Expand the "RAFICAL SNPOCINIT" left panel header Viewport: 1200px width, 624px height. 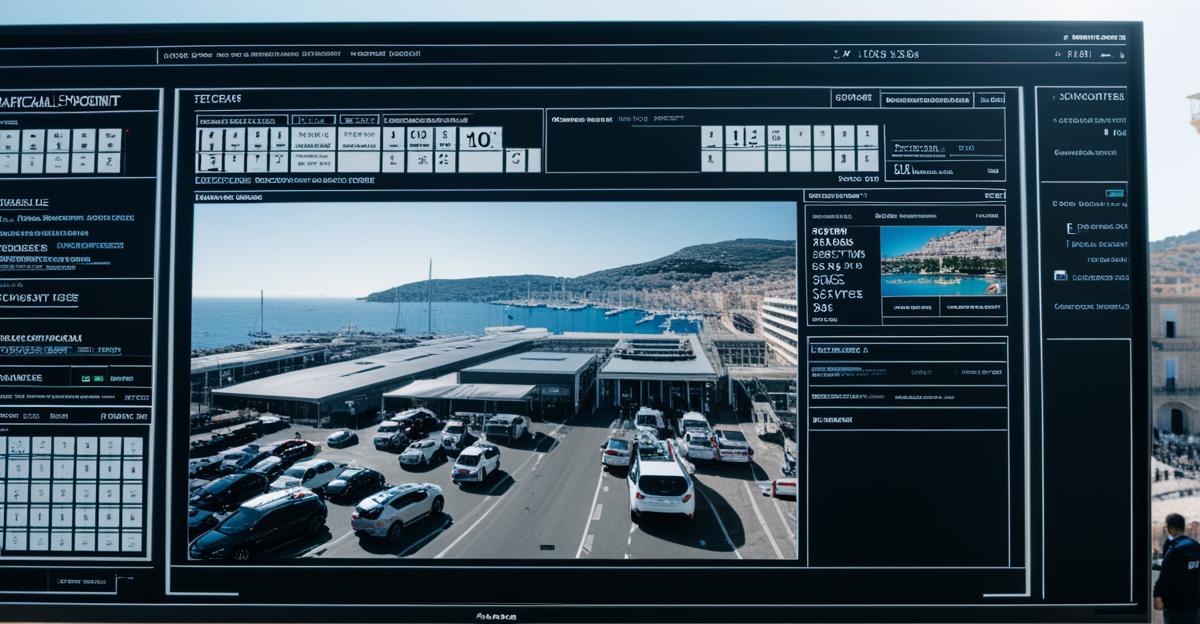(x=60, y=101)
